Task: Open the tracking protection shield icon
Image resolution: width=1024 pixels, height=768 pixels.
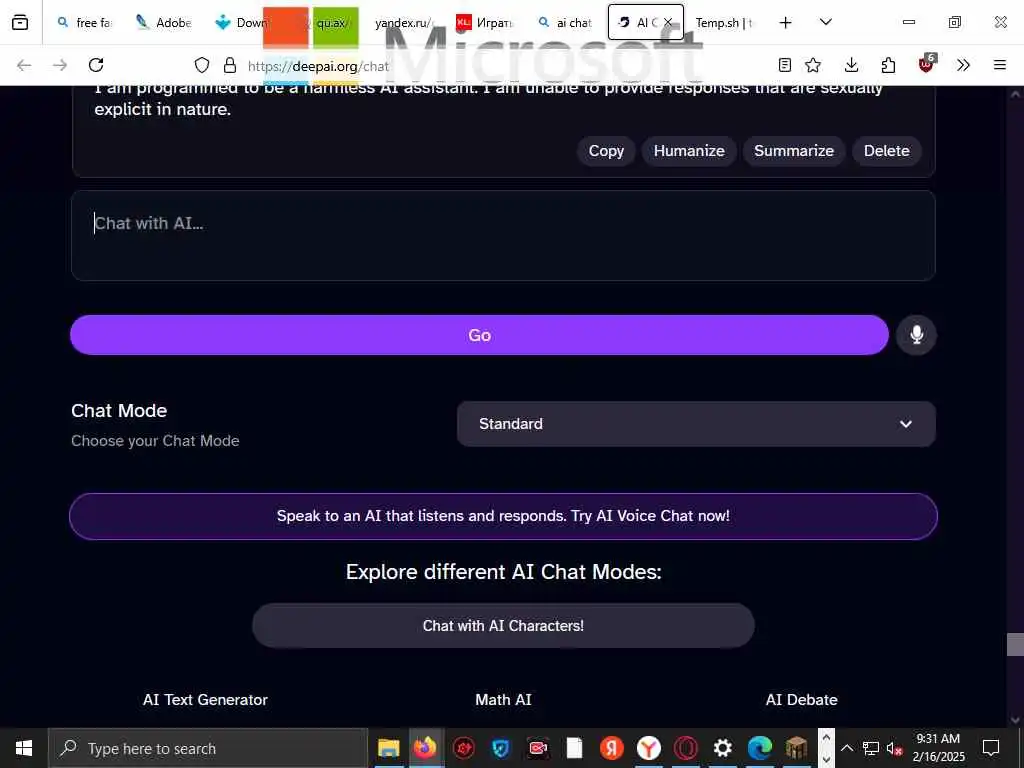Action: [202, 65]
